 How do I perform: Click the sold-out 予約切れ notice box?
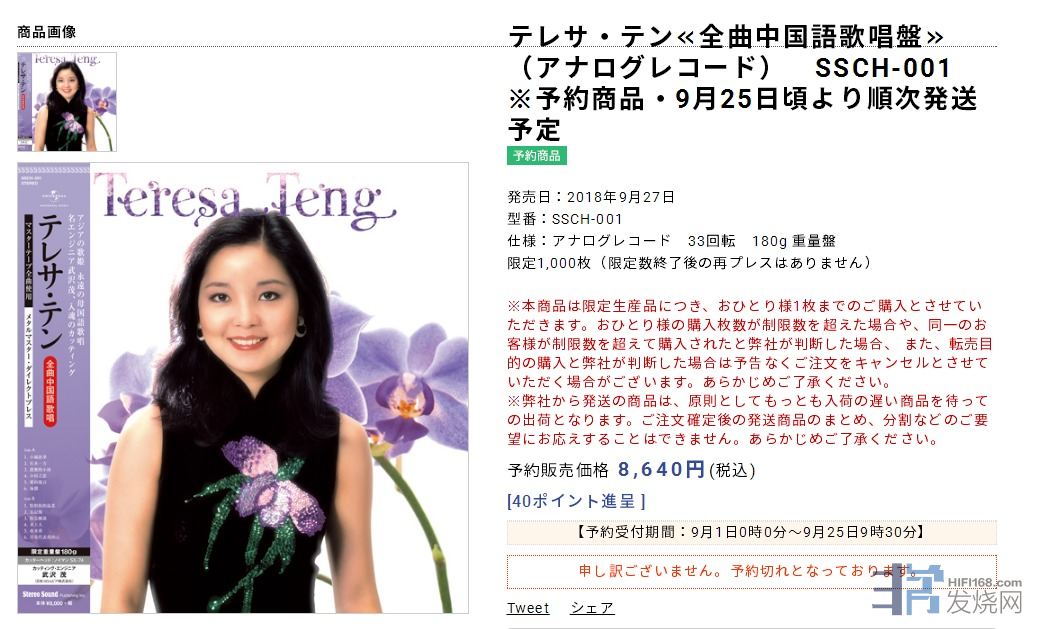pyautogui.click(x=752, y=572)
